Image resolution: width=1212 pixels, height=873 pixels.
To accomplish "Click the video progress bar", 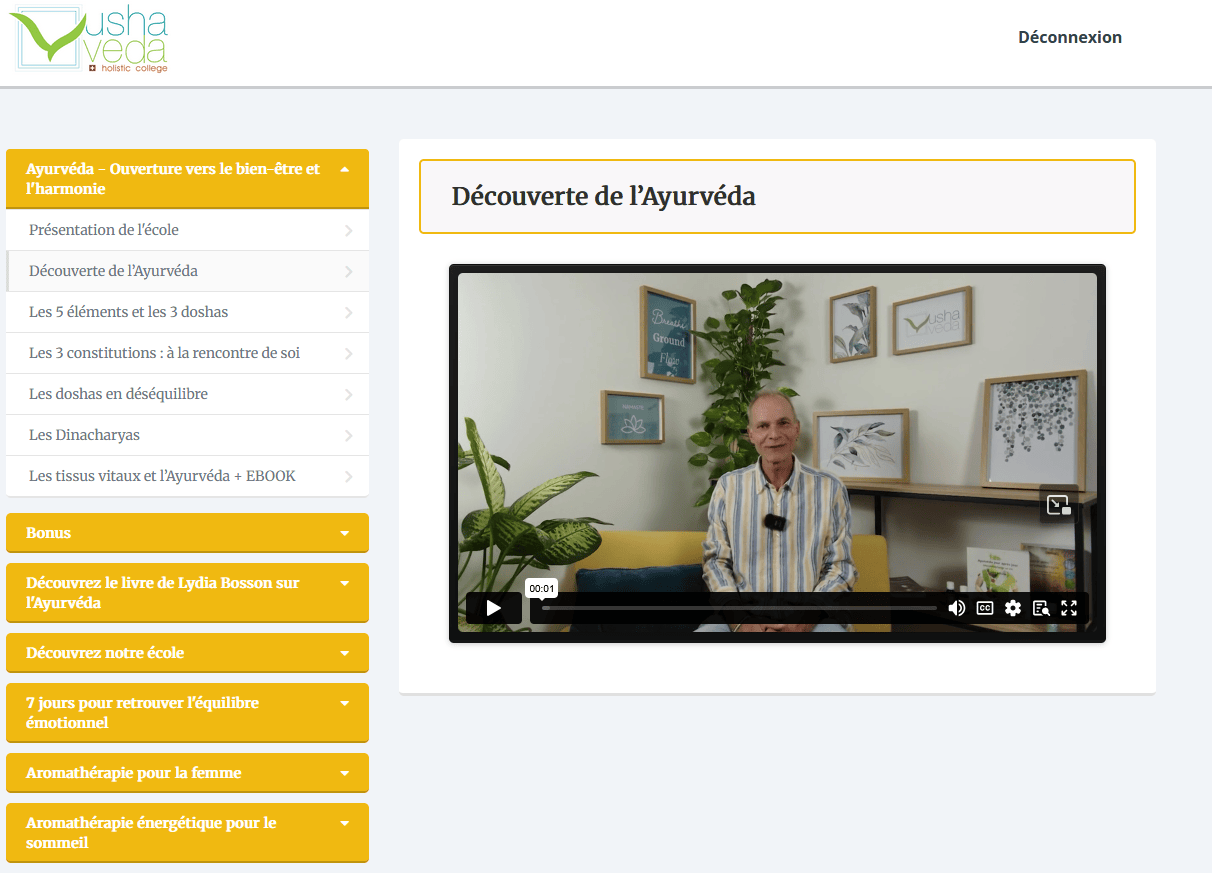I will click(740, 608).
